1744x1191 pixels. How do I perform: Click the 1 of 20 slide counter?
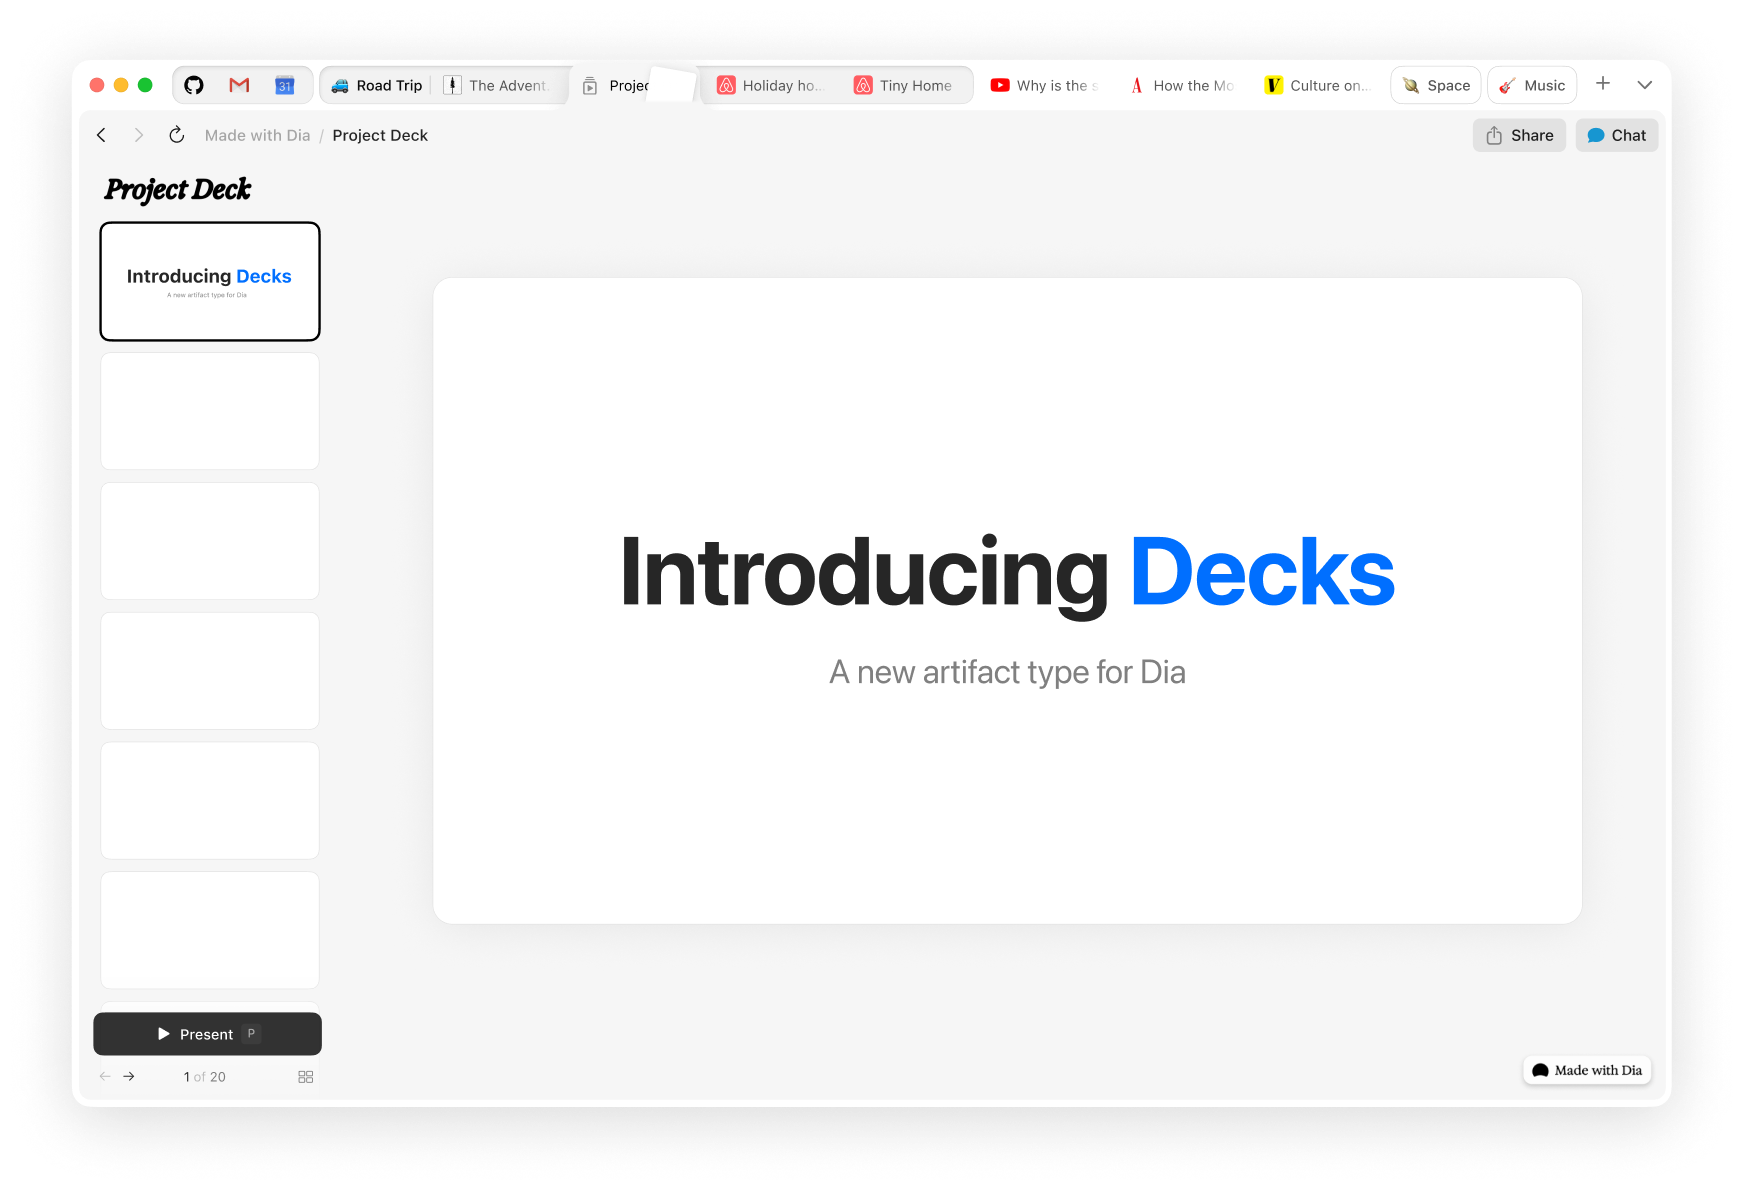tap(205, 1077)
